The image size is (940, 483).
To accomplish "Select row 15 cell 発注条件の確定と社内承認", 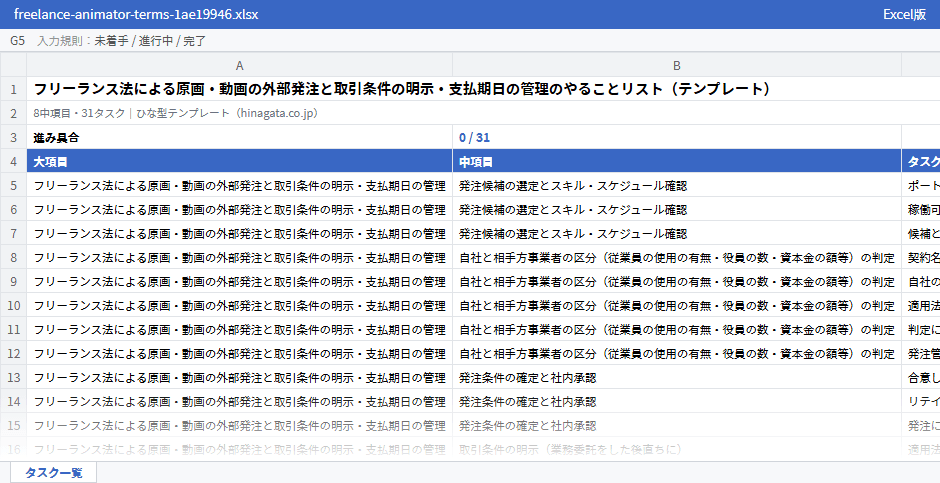I will [677, 425].
